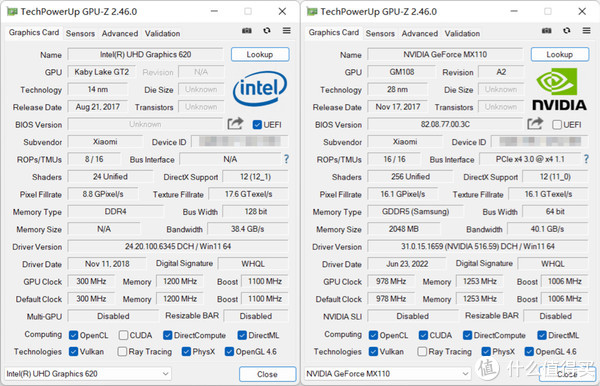600x386 pixels.
Task: Switch to Sensors tab in Intel window
Action: coord(80,34)
